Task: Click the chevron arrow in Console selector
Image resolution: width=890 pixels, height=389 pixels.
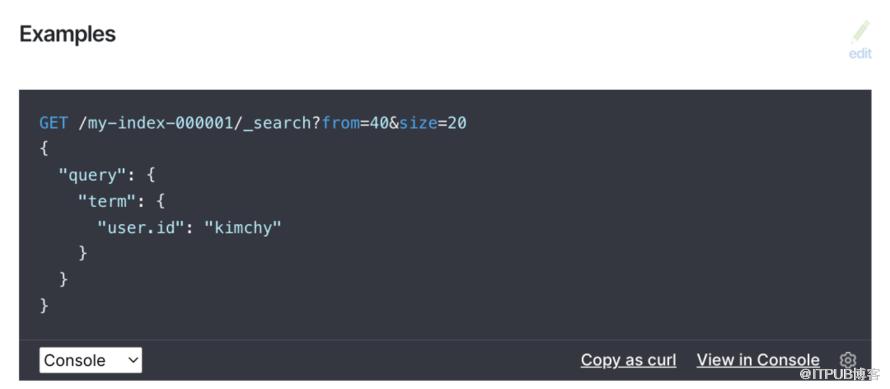Action: (133, 360)
